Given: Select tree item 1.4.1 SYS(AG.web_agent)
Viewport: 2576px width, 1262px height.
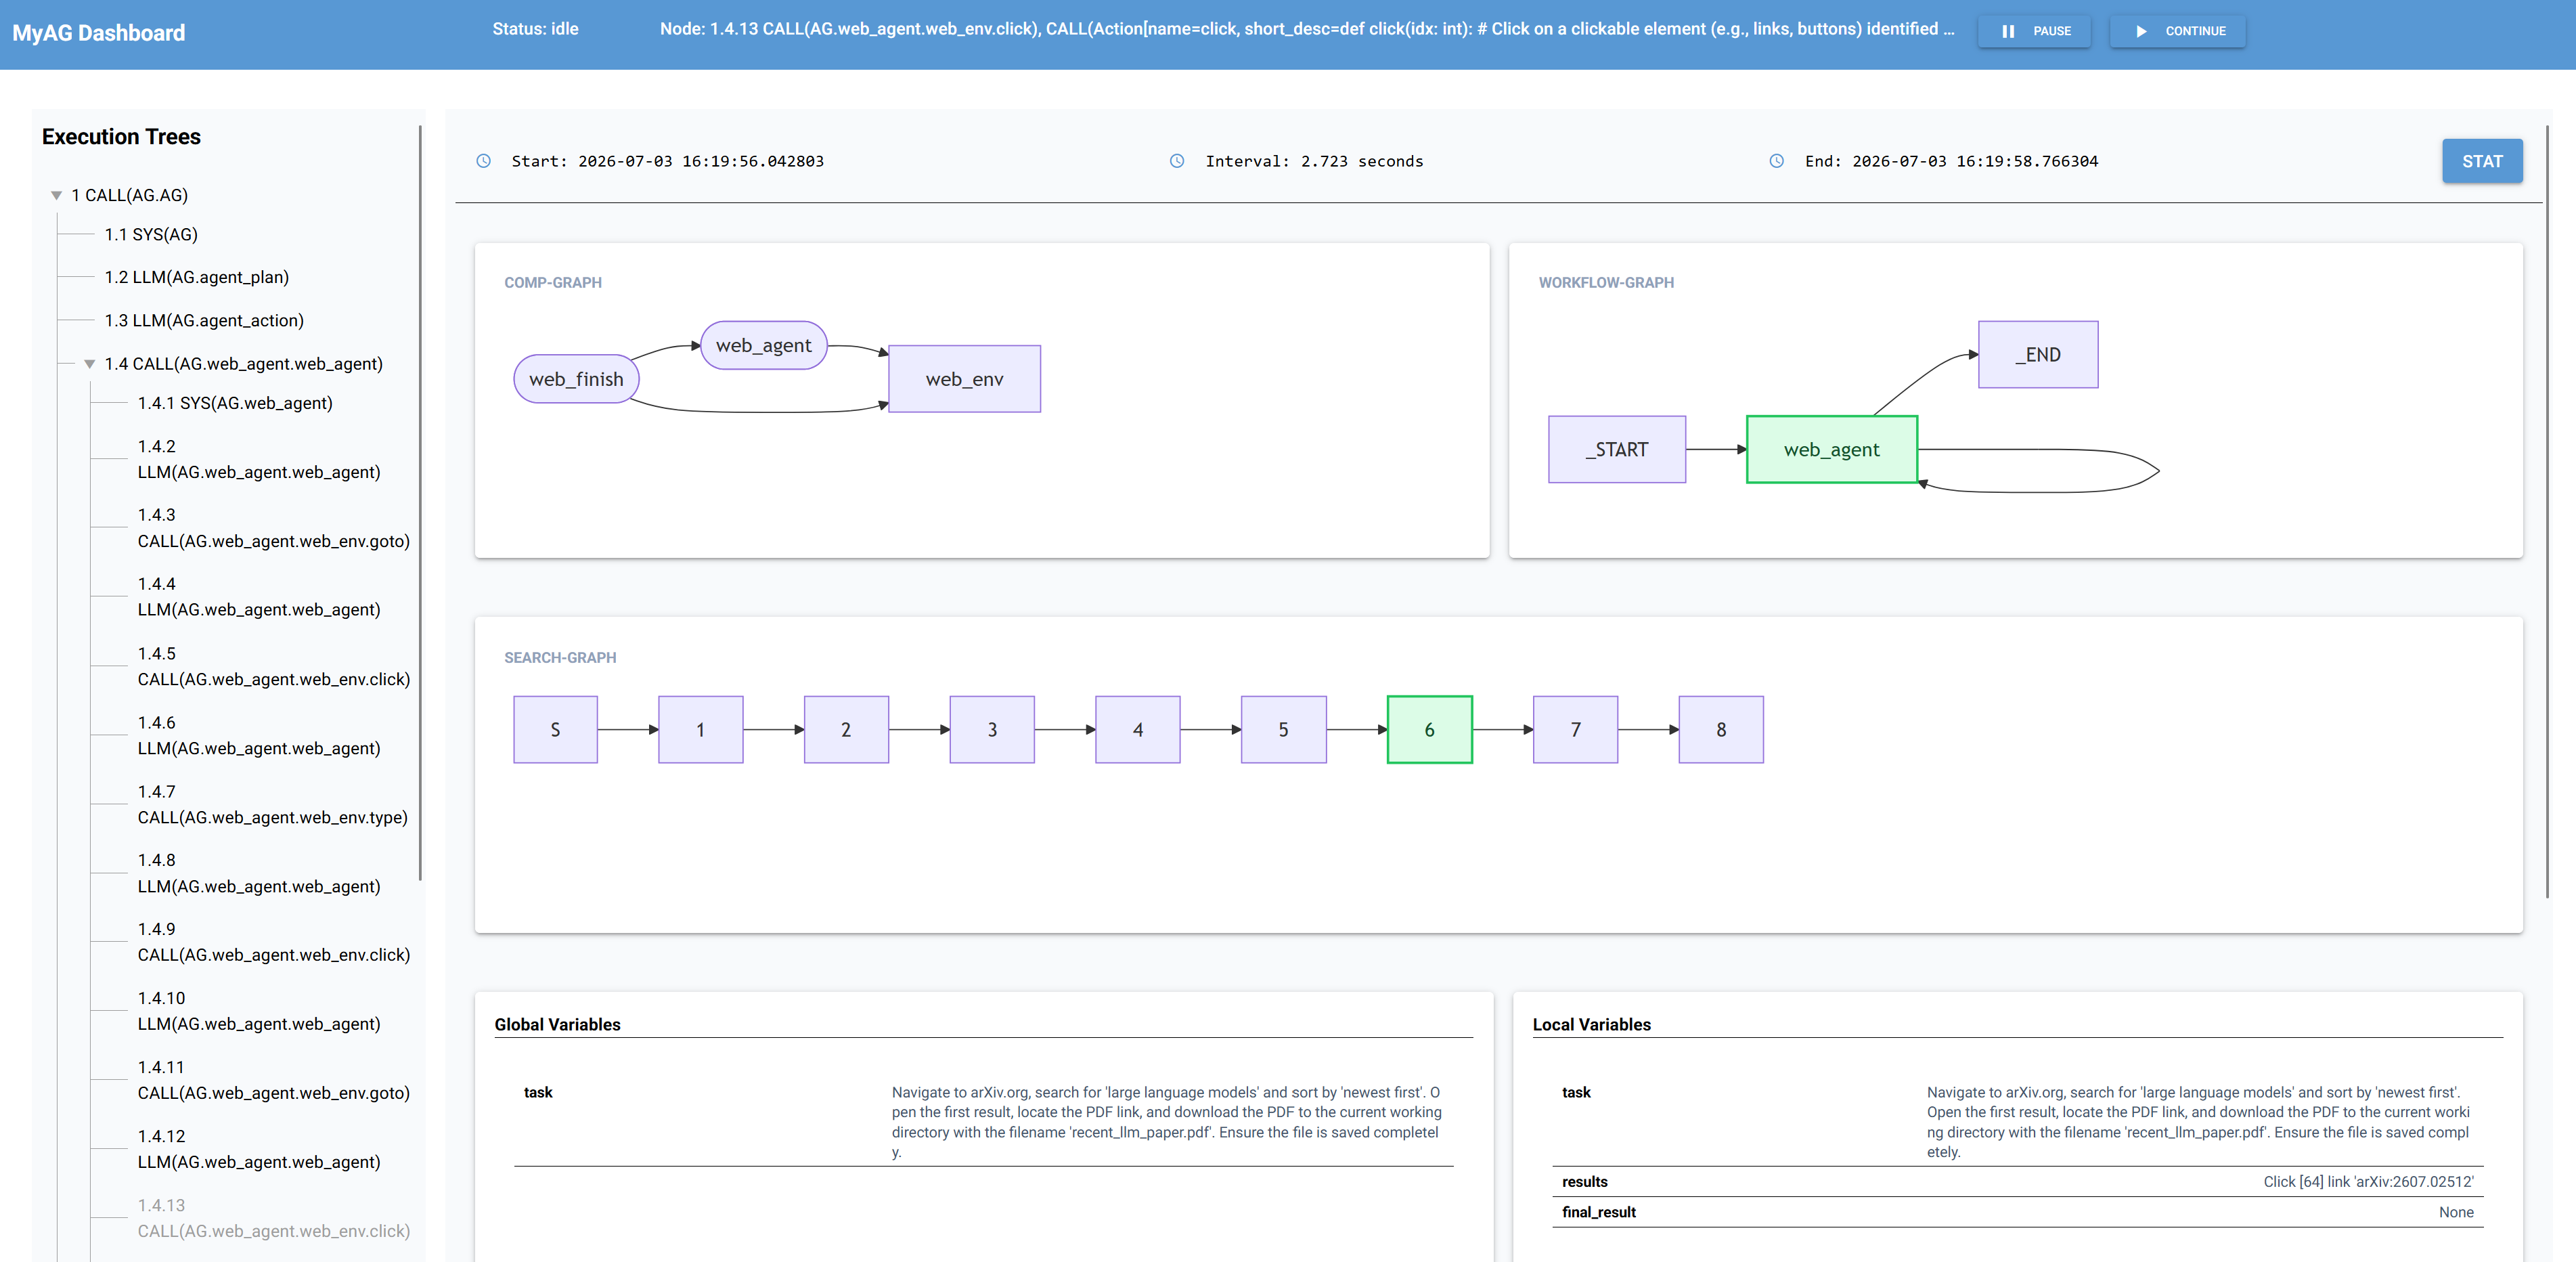Looking at the screenshot, I should (x=235, y=403).
